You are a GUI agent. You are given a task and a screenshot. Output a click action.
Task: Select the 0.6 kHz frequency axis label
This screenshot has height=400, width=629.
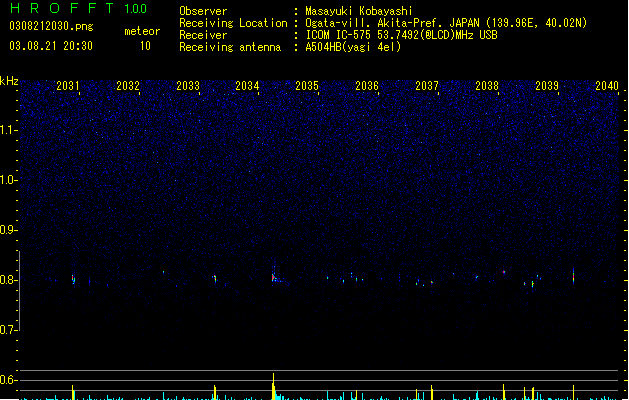8,380
